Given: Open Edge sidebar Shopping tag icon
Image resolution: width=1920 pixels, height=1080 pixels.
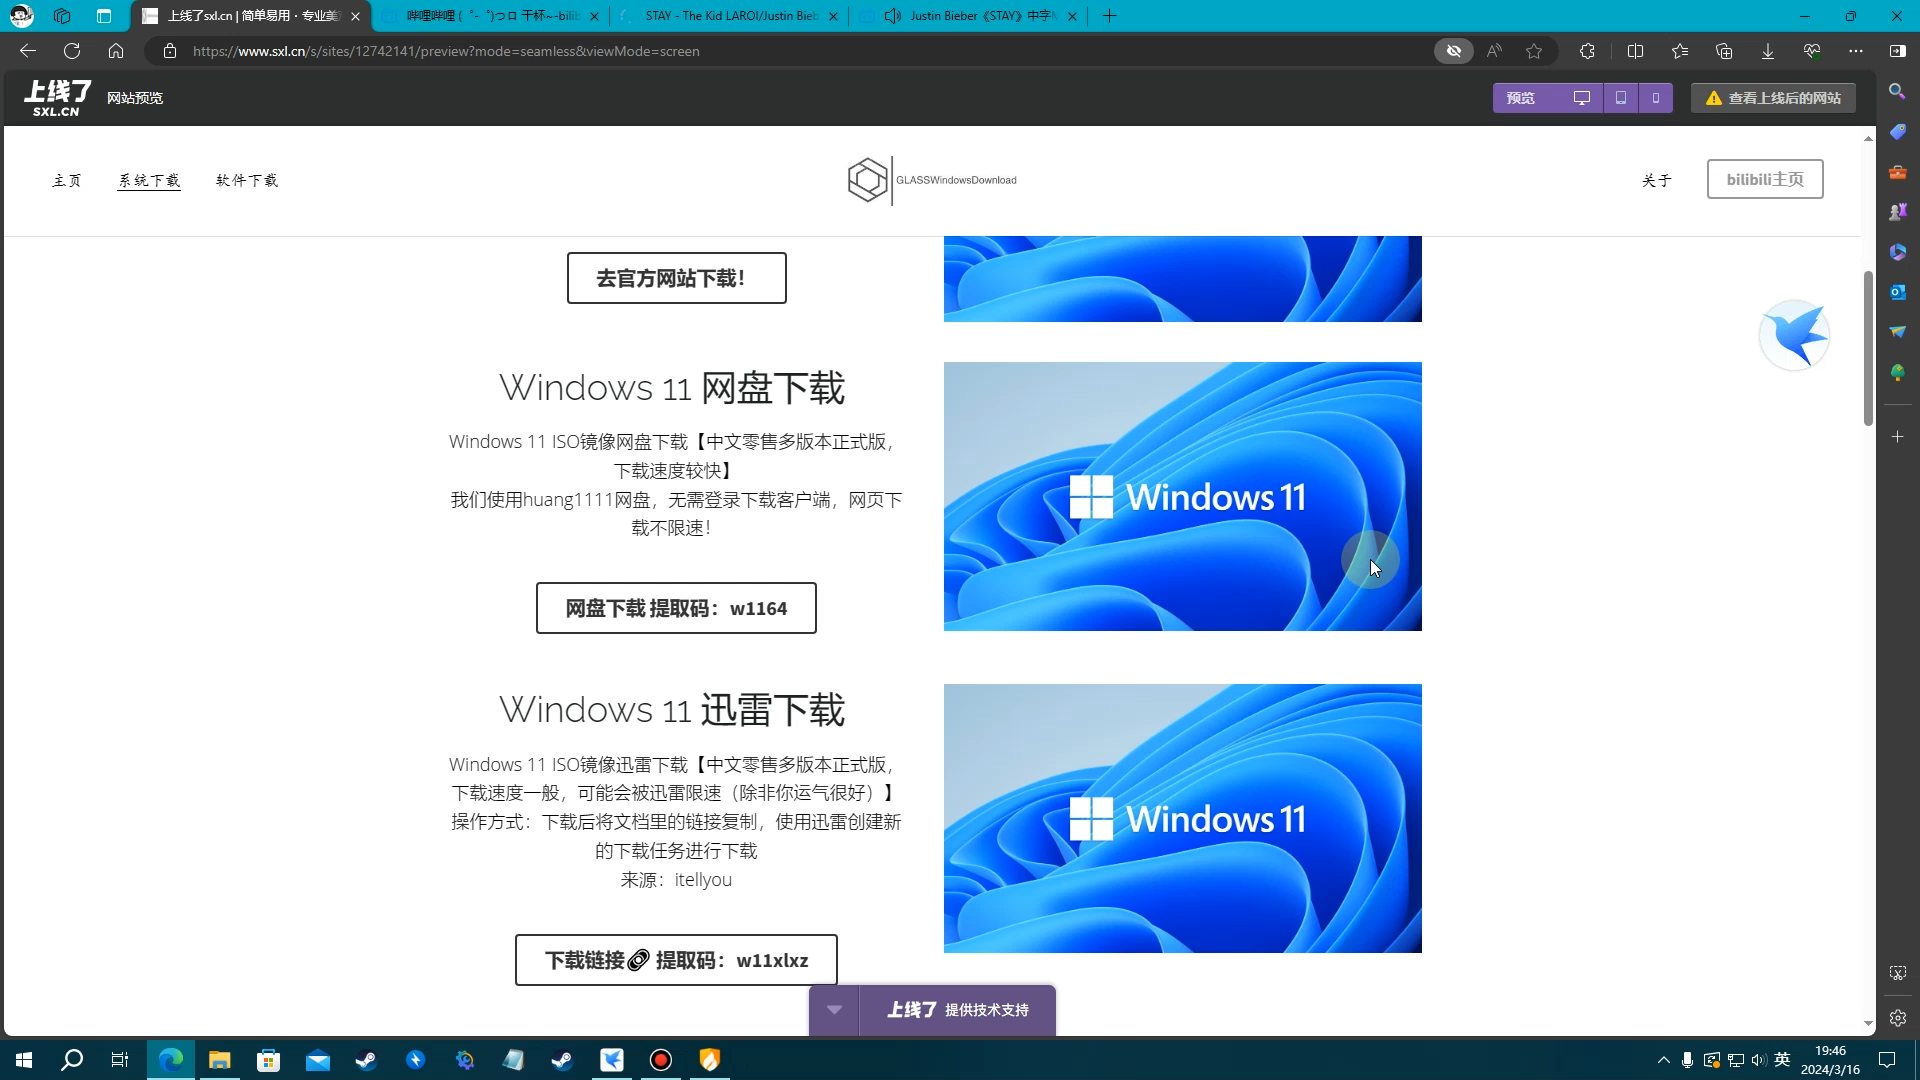Looking at the screenshot, I should point(1897,131).
